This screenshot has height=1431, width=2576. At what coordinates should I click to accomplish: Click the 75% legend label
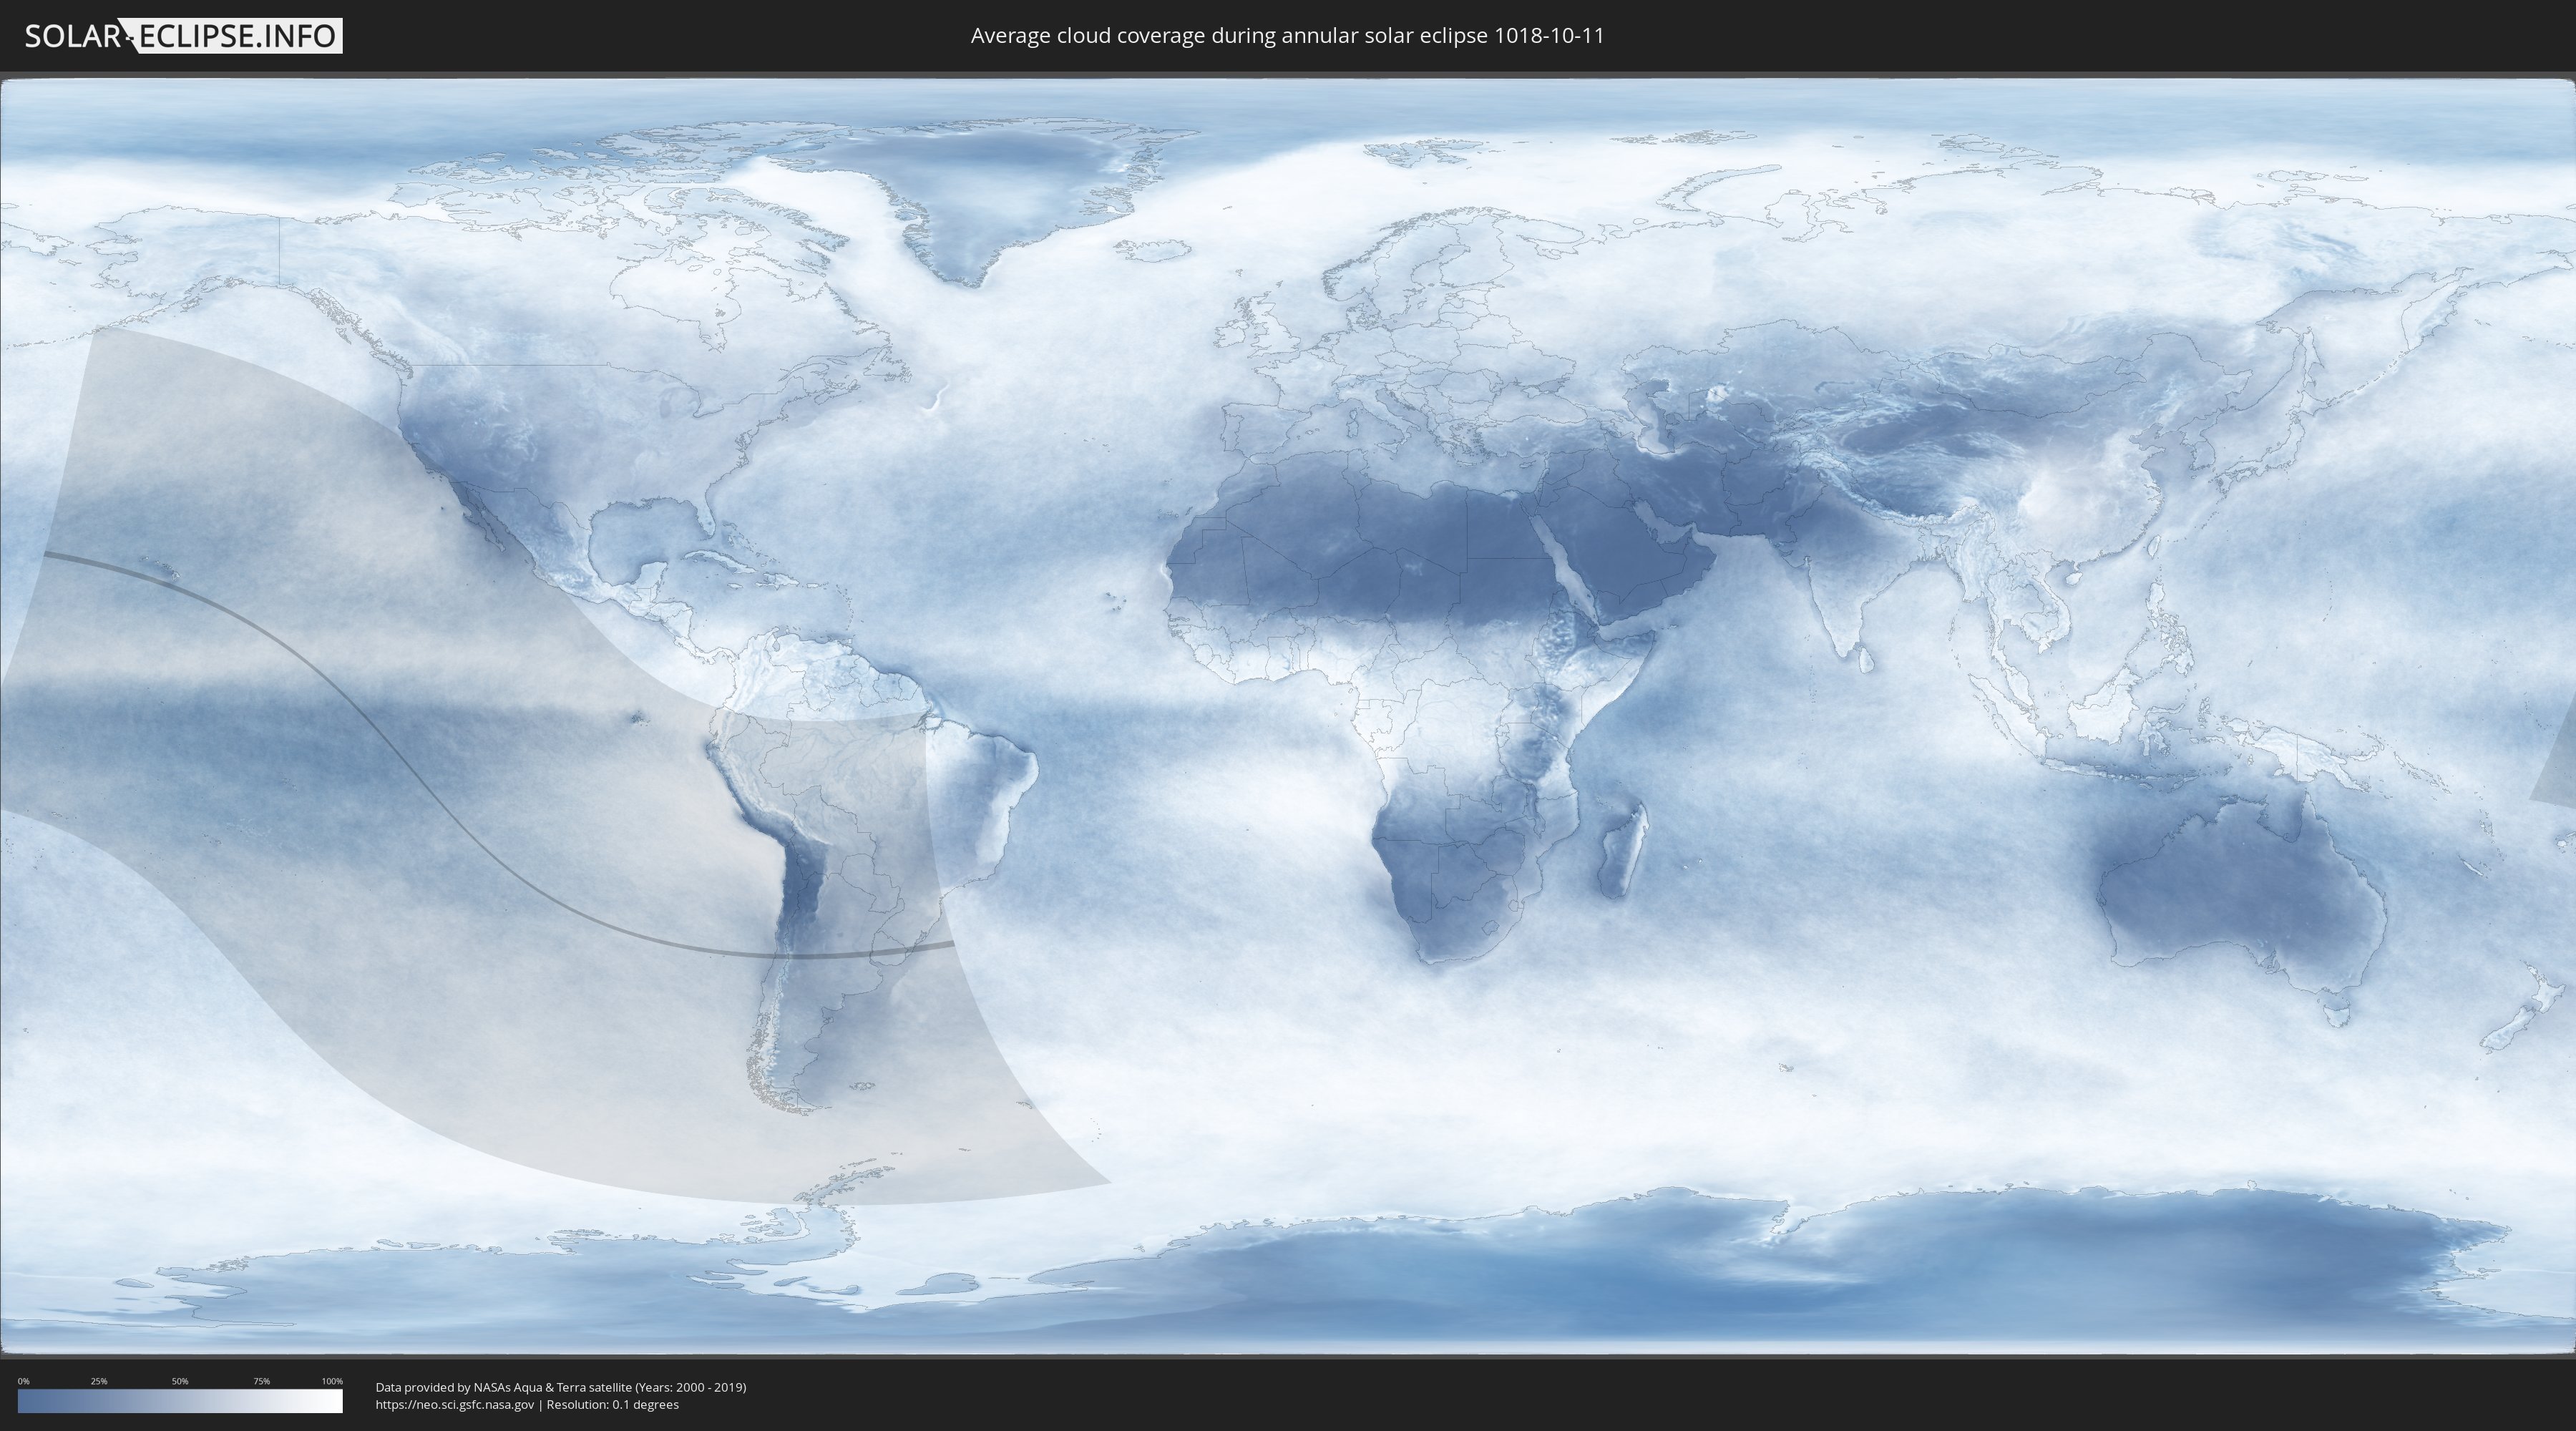tap(261, 1381)
